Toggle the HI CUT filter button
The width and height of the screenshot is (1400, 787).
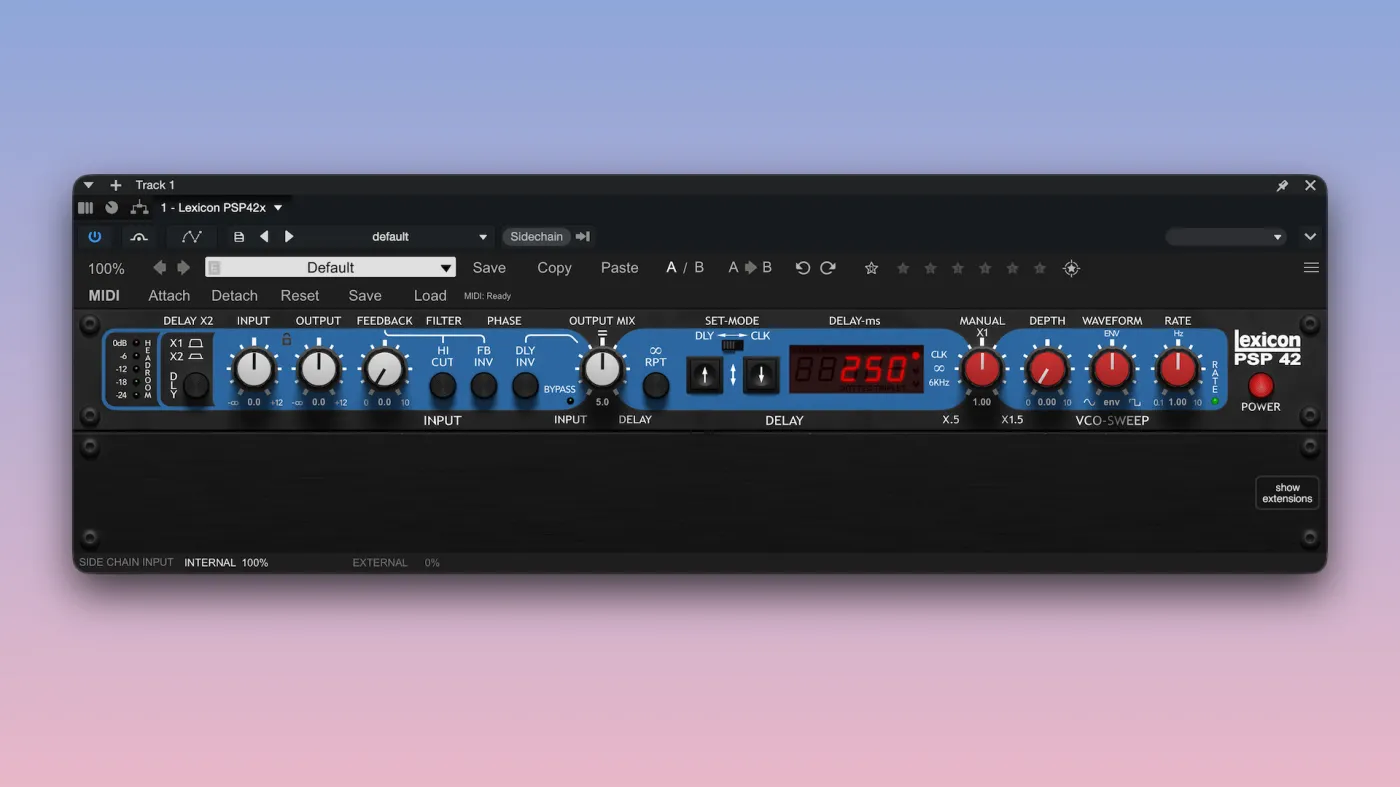(x=442, y=385)
